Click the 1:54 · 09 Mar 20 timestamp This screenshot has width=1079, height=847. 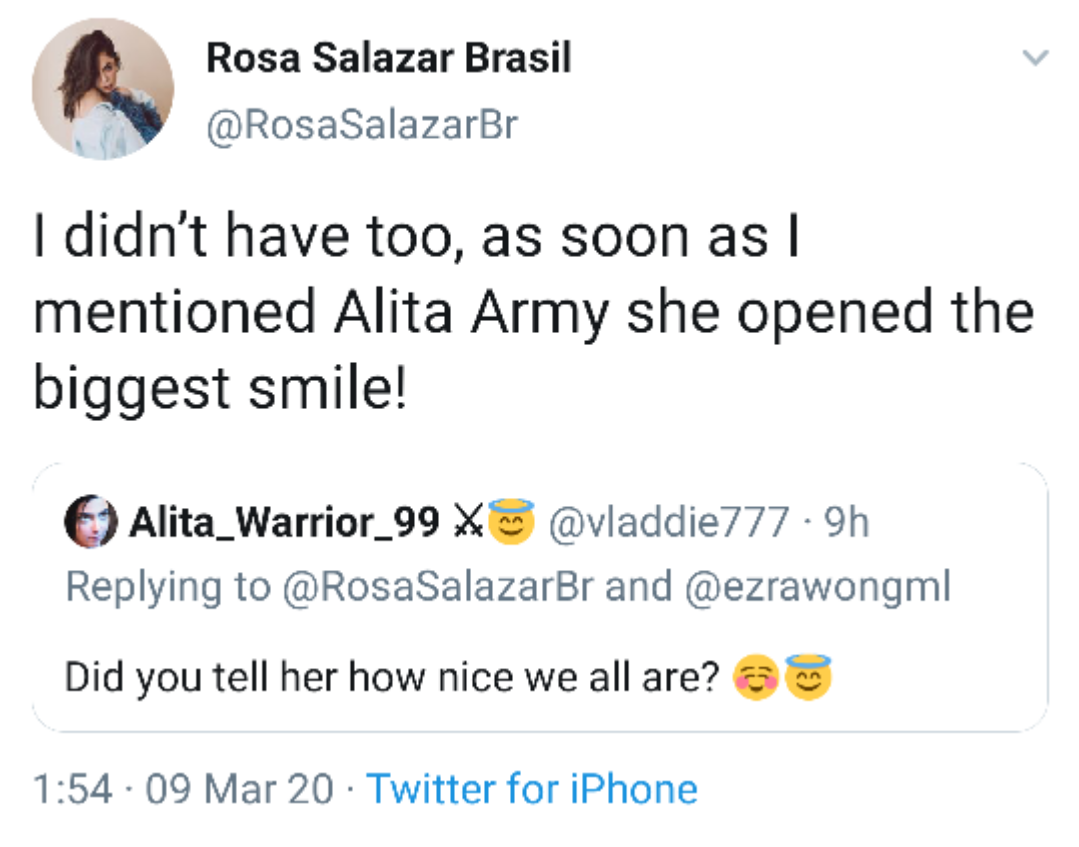(x=183, y=789)
